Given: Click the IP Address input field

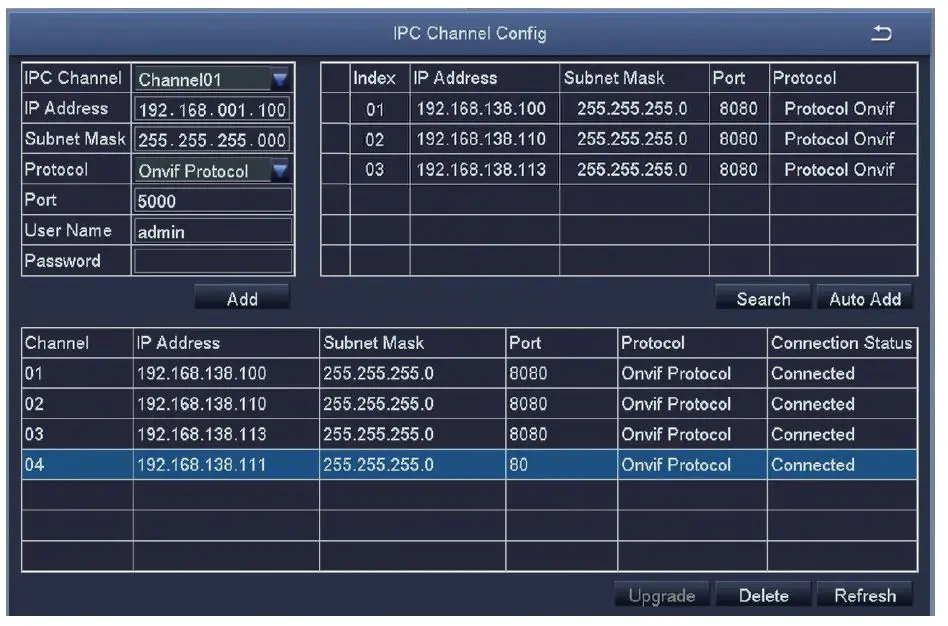Looking at the screenshot, I should click(212, 108).
